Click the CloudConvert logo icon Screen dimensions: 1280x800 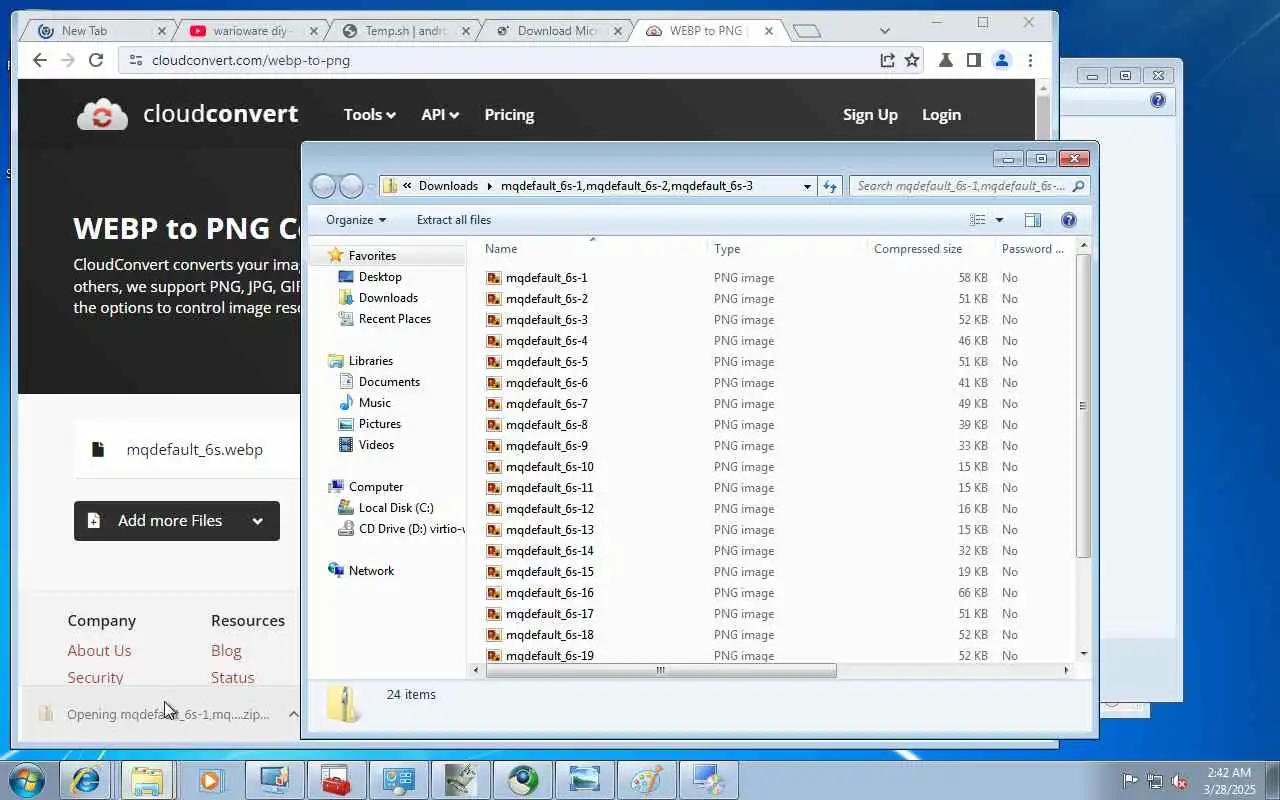pyautogui.click(x=102, y=115)
